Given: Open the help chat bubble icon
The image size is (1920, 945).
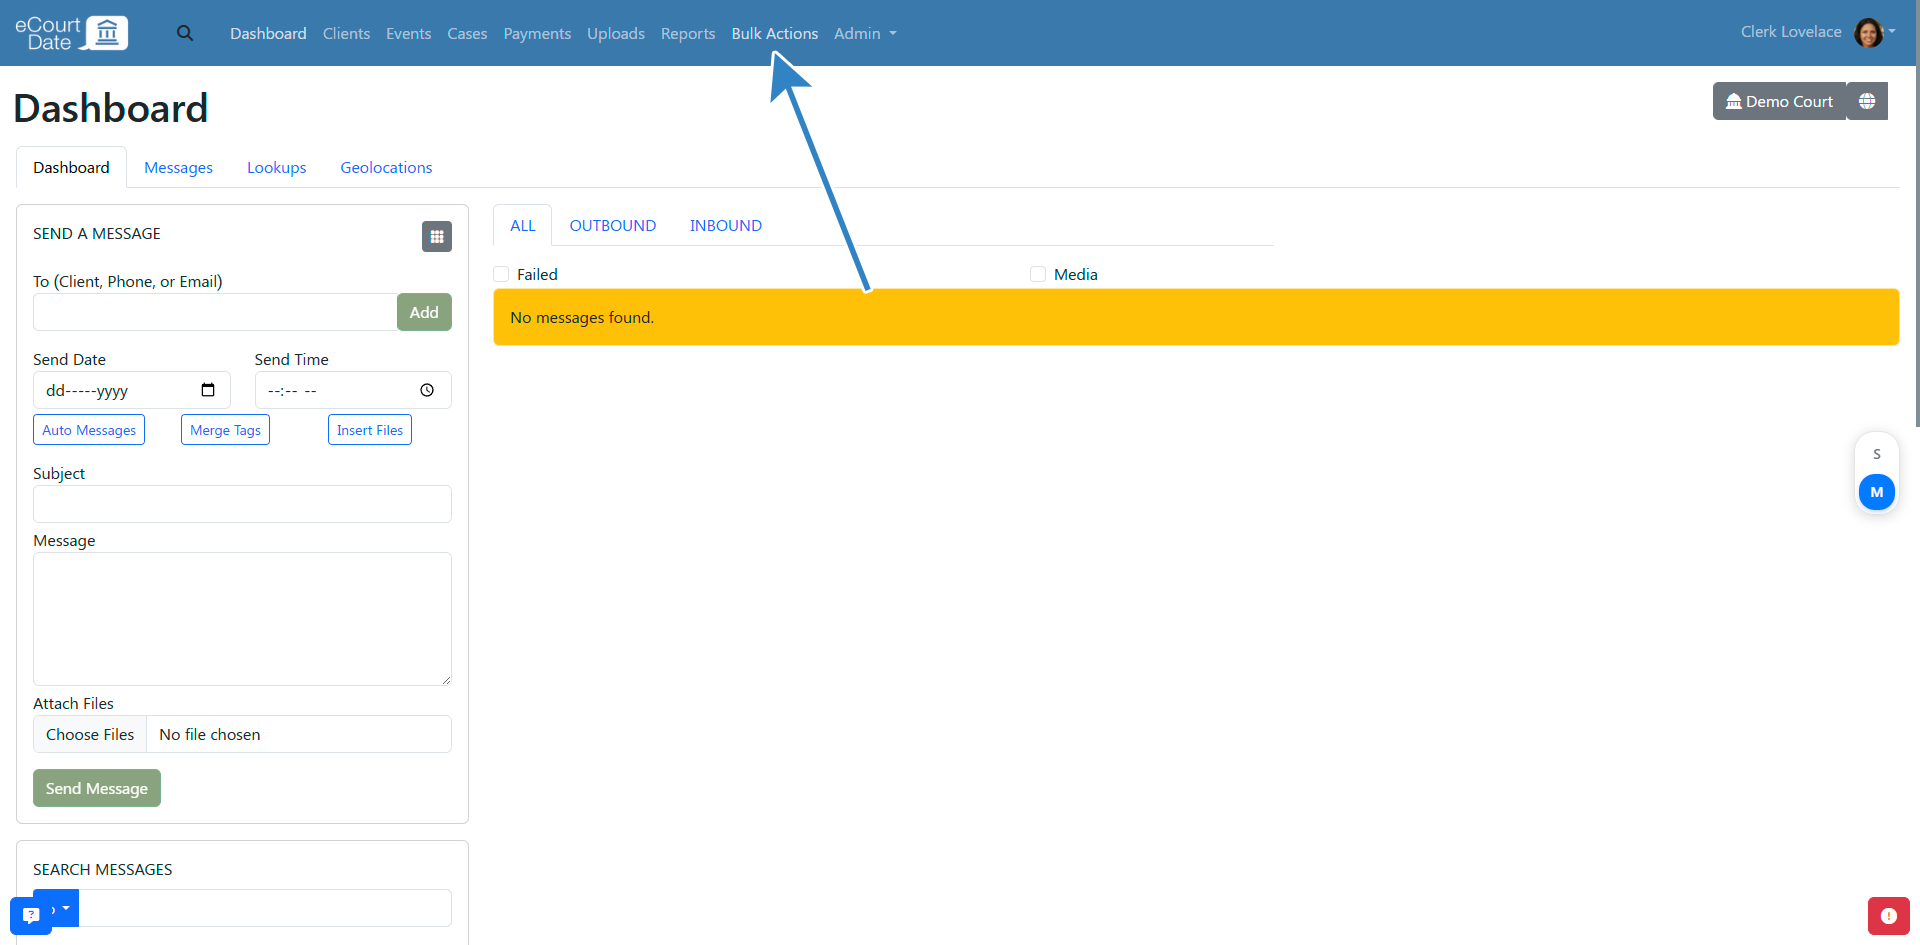Looking at the screenshot, I should pyautogui.click(x=31, y=915).
